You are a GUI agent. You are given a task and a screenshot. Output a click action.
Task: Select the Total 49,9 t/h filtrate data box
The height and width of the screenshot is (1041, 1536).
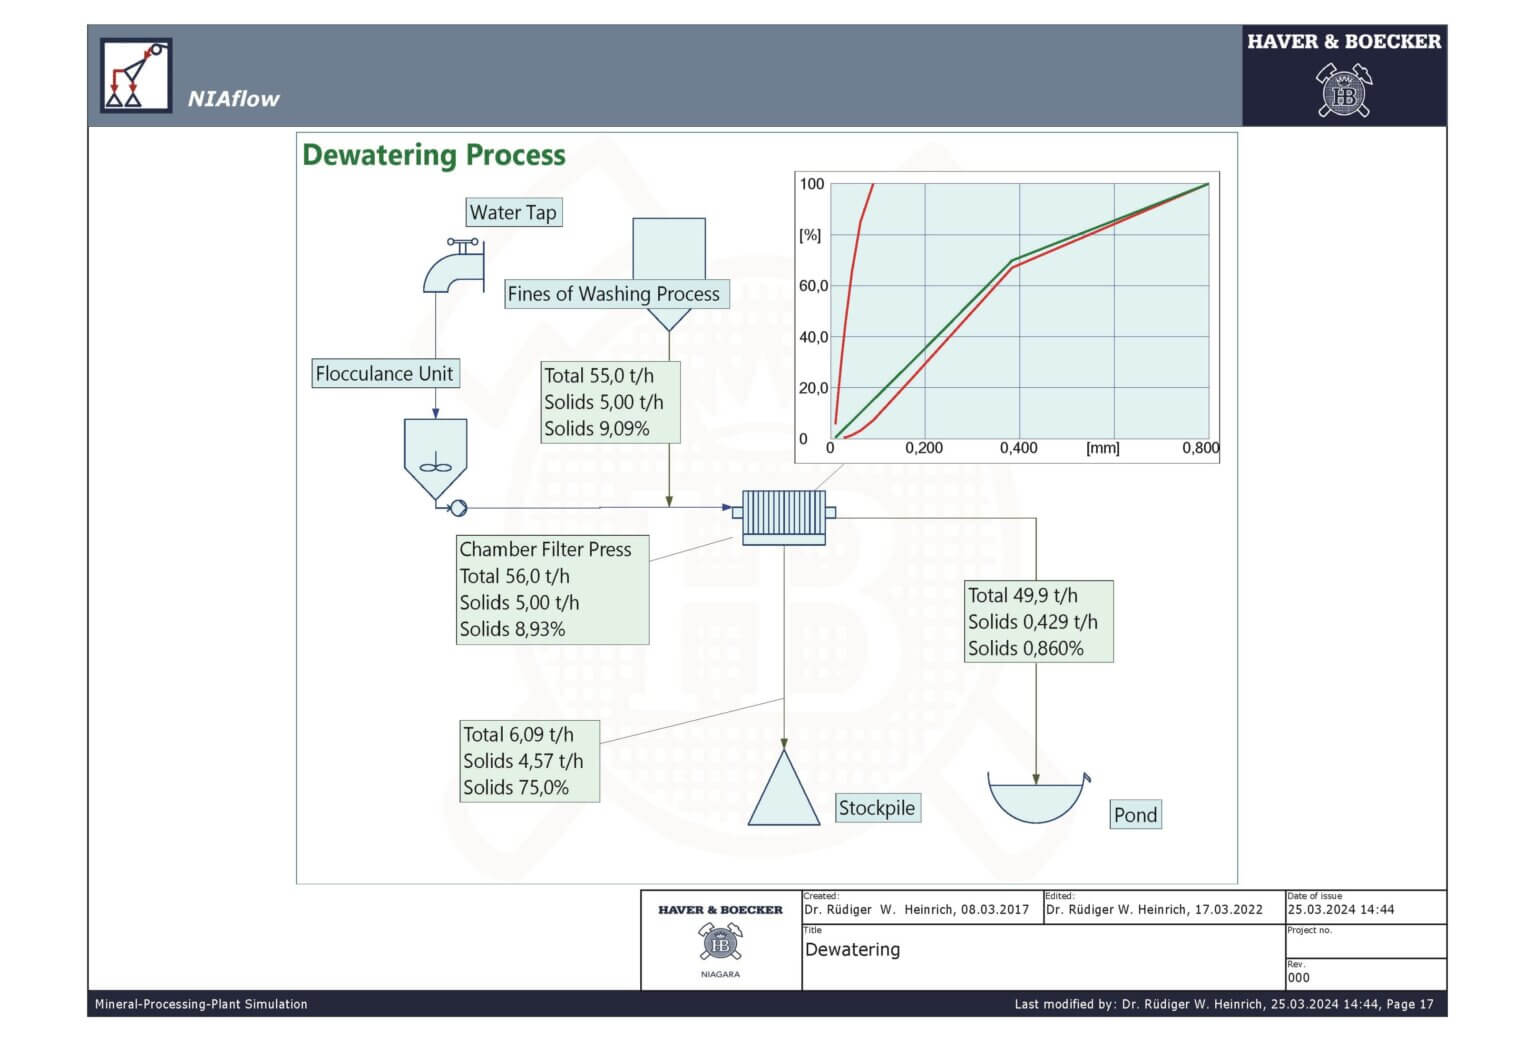[1038, 621]
